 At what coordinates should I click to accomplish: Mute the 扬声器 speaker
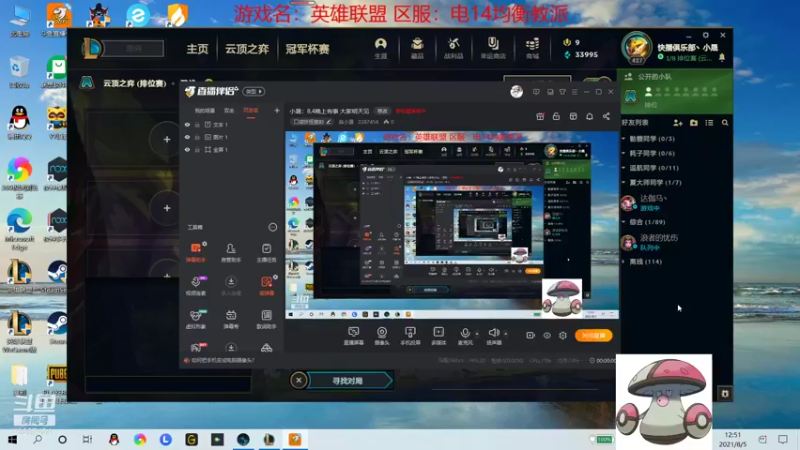coord(493,336)
